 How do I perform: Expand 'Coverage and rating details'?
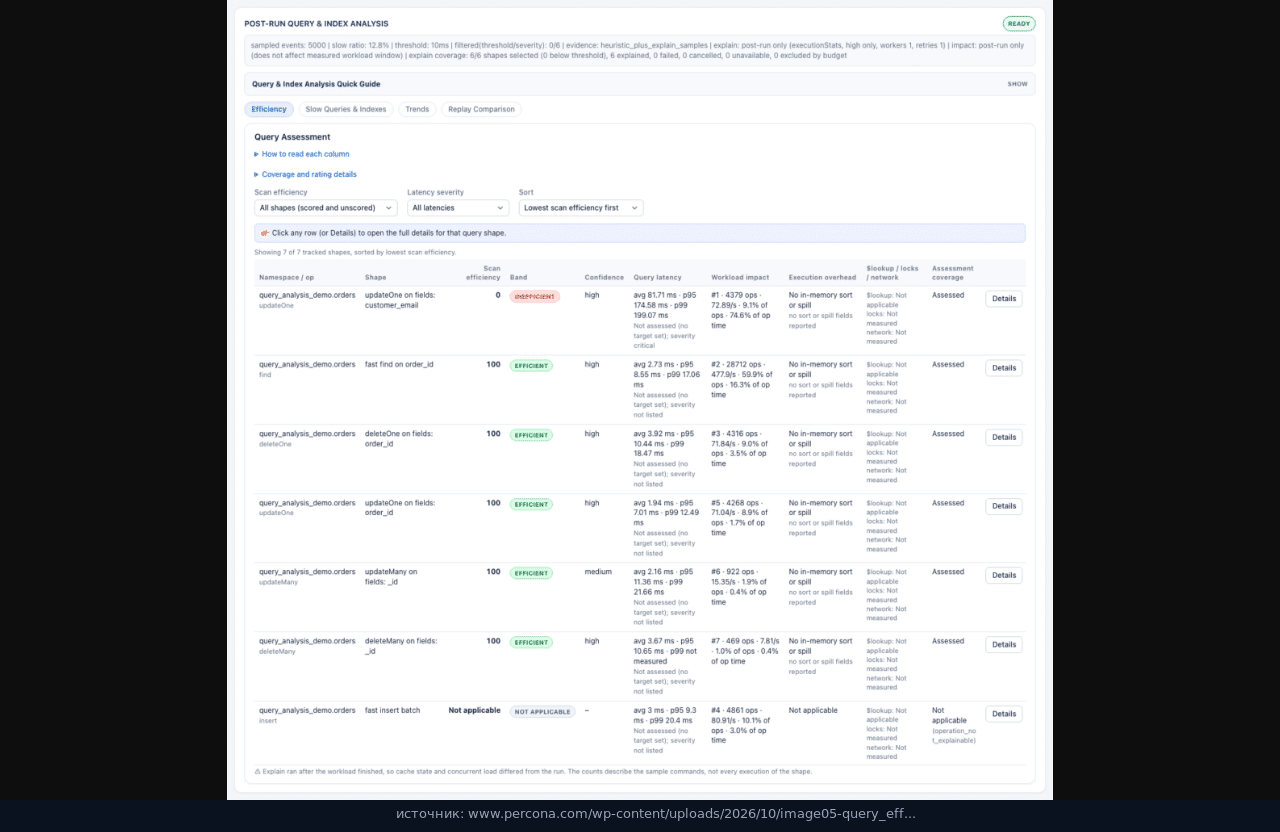click(305, 174)
